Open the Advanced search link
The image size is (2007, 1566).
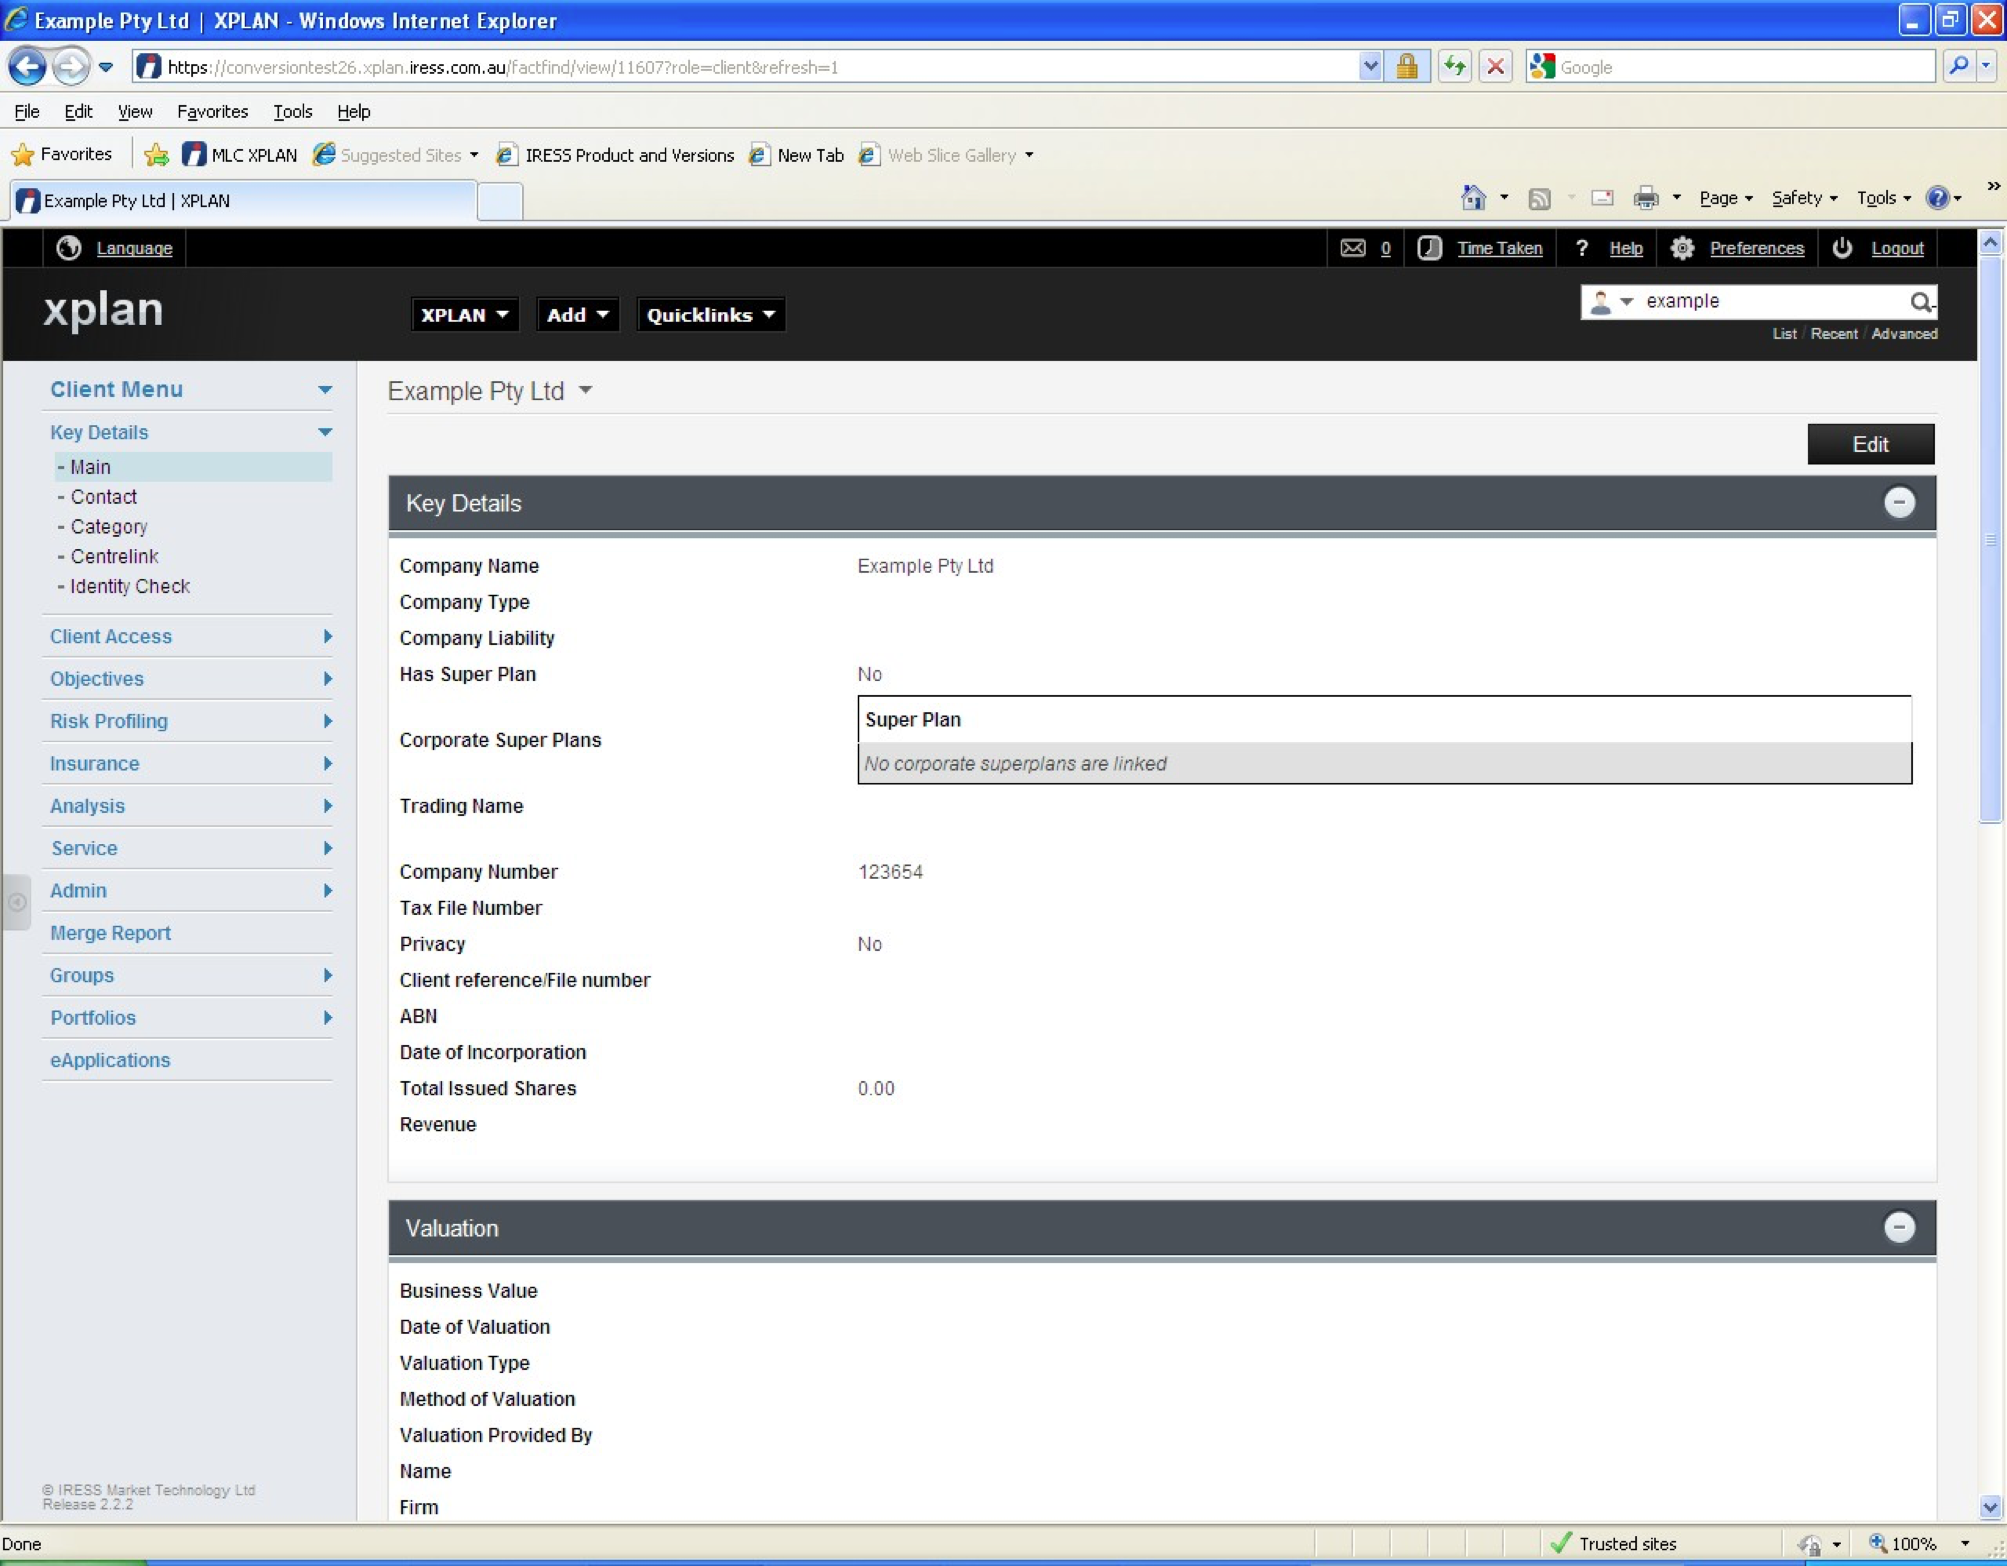tap(1903, 334)
